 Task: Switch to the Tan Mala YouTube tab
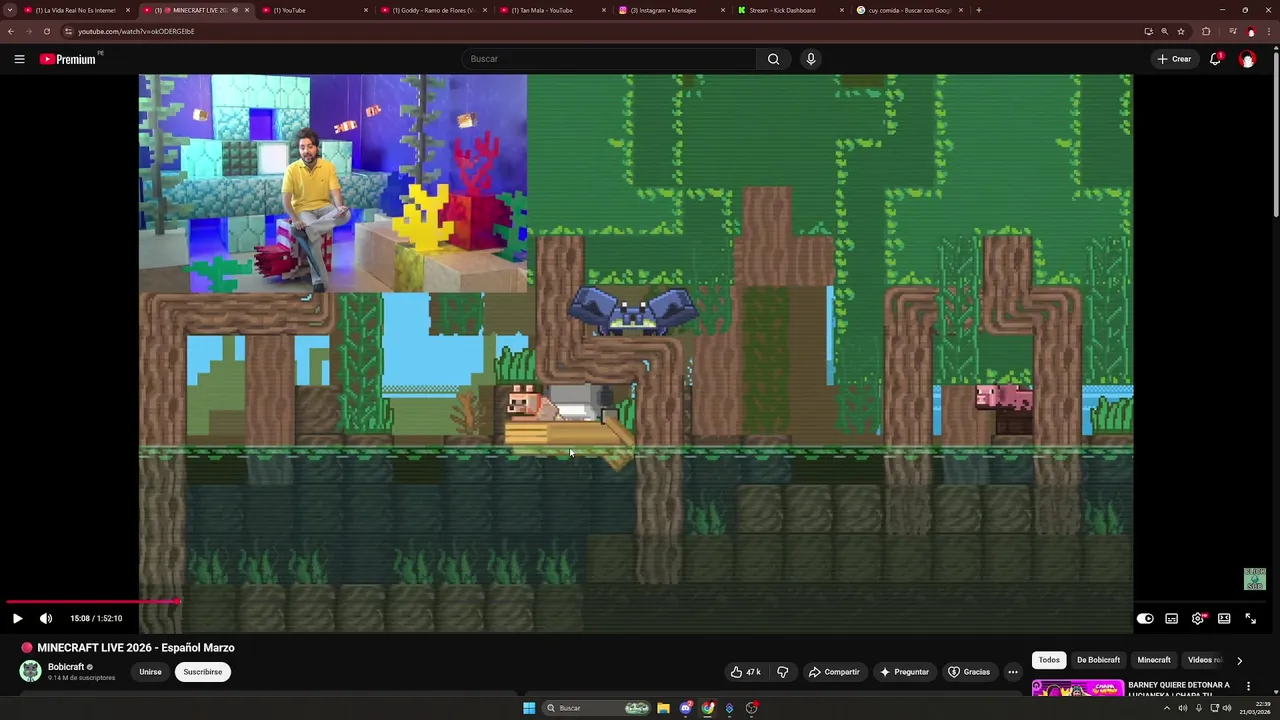(x=551, y=10)
